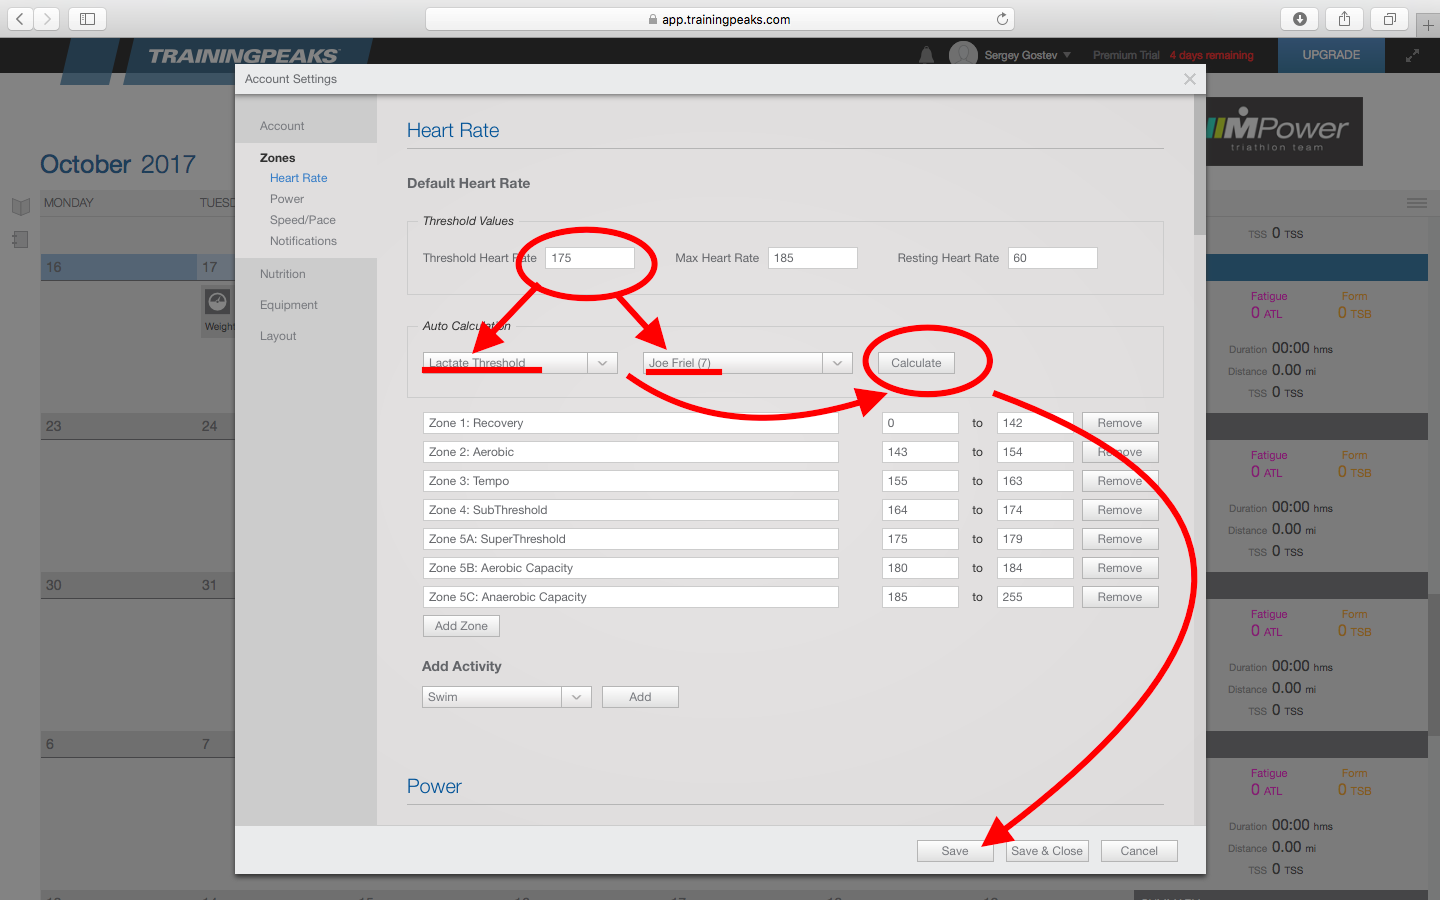Open the library book icon in the left rail
1440x900 pixels.
coord(21,207)
